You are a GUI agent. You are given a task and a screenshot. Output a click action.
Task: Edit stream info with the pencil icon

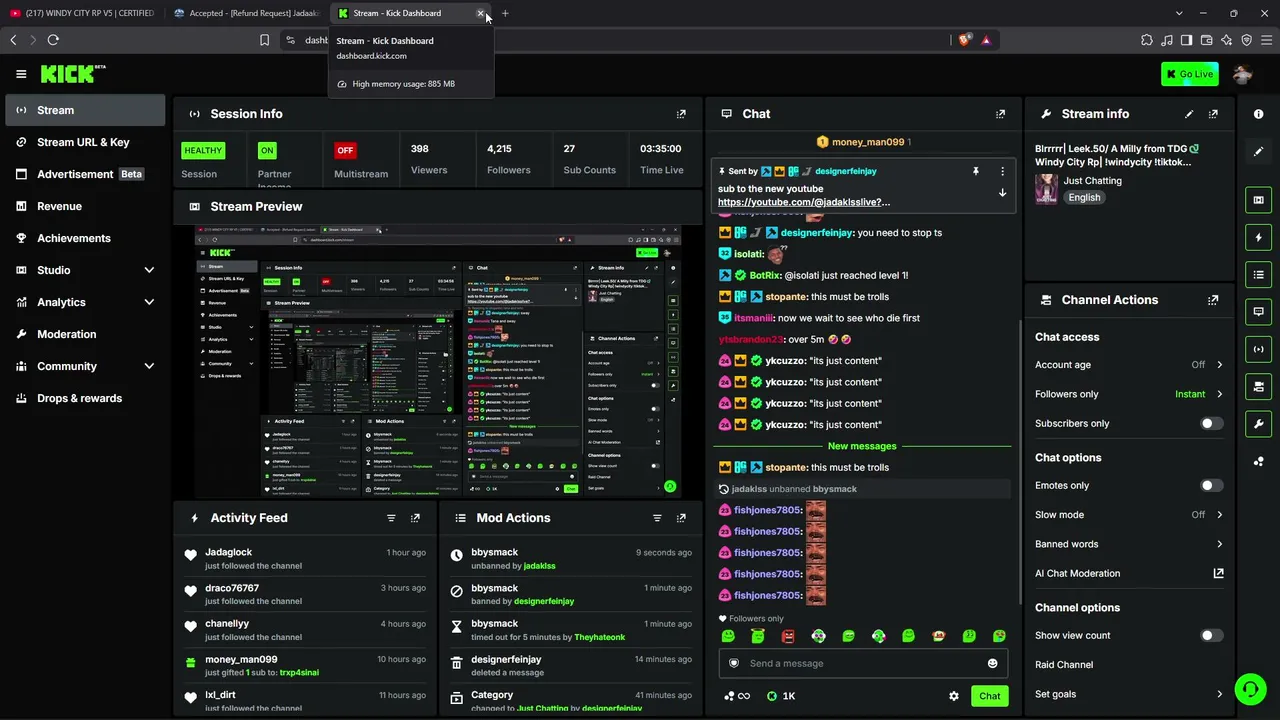pos(1189,114)
